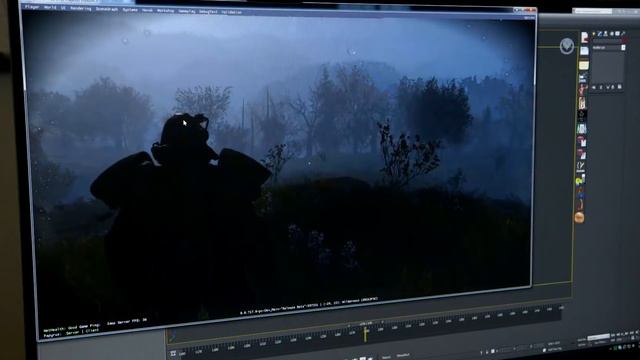Click the orange round icon in side toolbar
The height and width of the screenshot is (360, 640).
[x=579, y=218]
